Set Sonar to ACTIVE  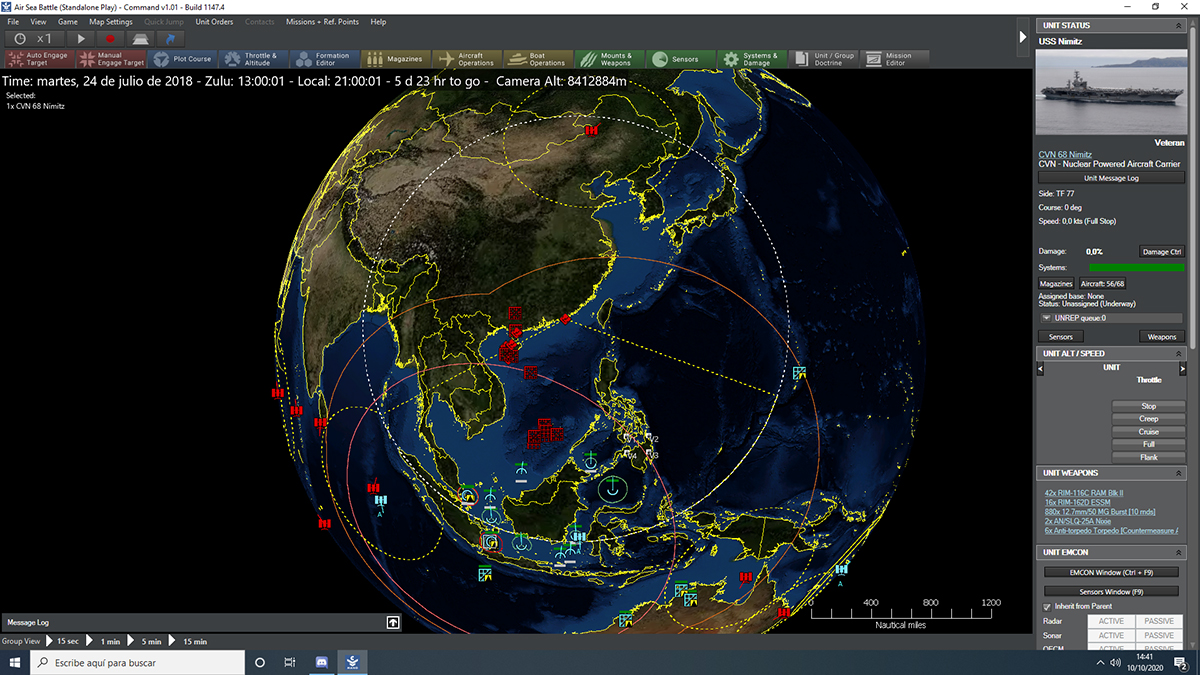click(1111, 636)
